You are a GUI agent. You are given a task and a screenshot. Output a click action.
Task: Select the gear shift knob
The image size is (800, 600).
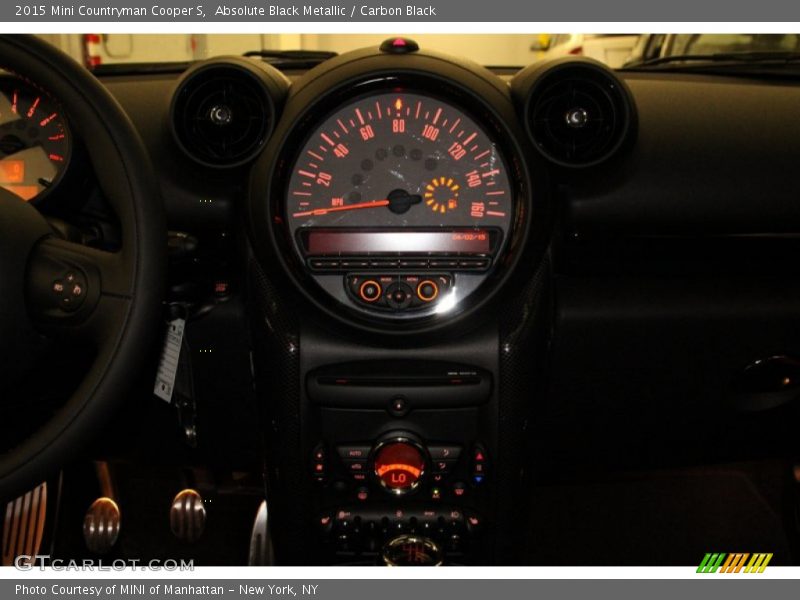tap(412, 551)
